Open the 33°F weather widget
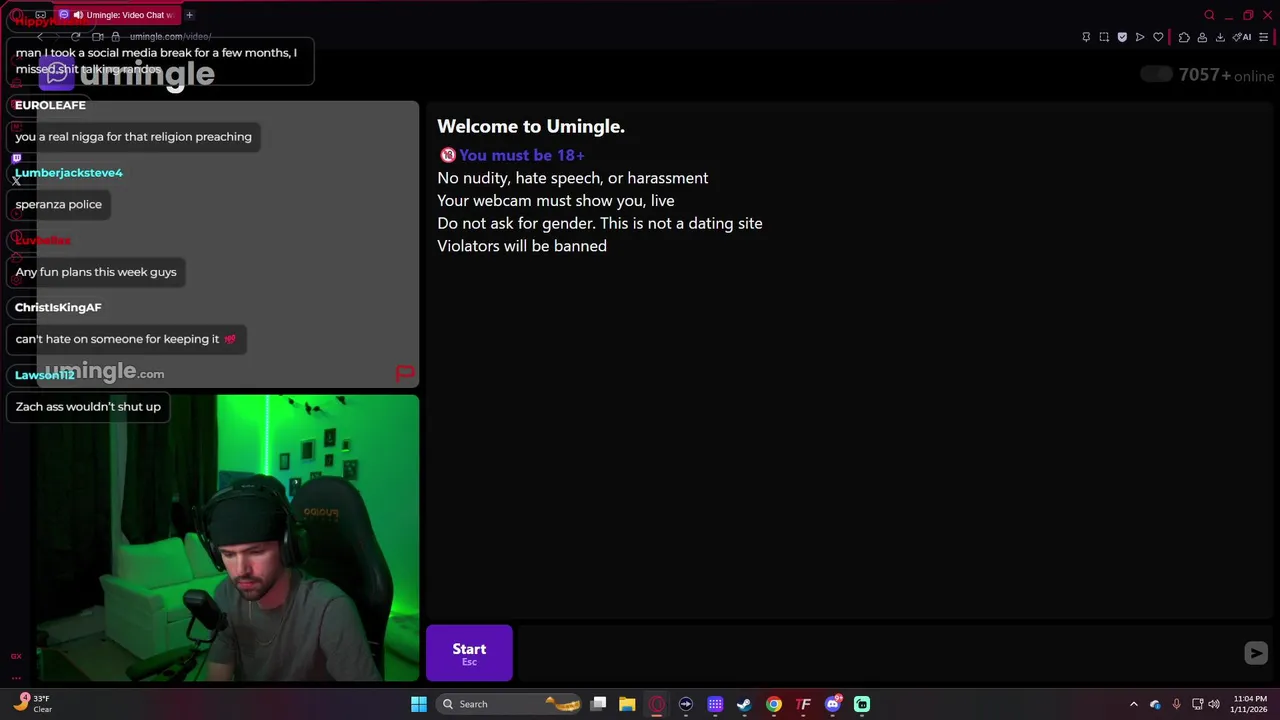This screenshot has width=1280, height=720. (x=33, y=704)
